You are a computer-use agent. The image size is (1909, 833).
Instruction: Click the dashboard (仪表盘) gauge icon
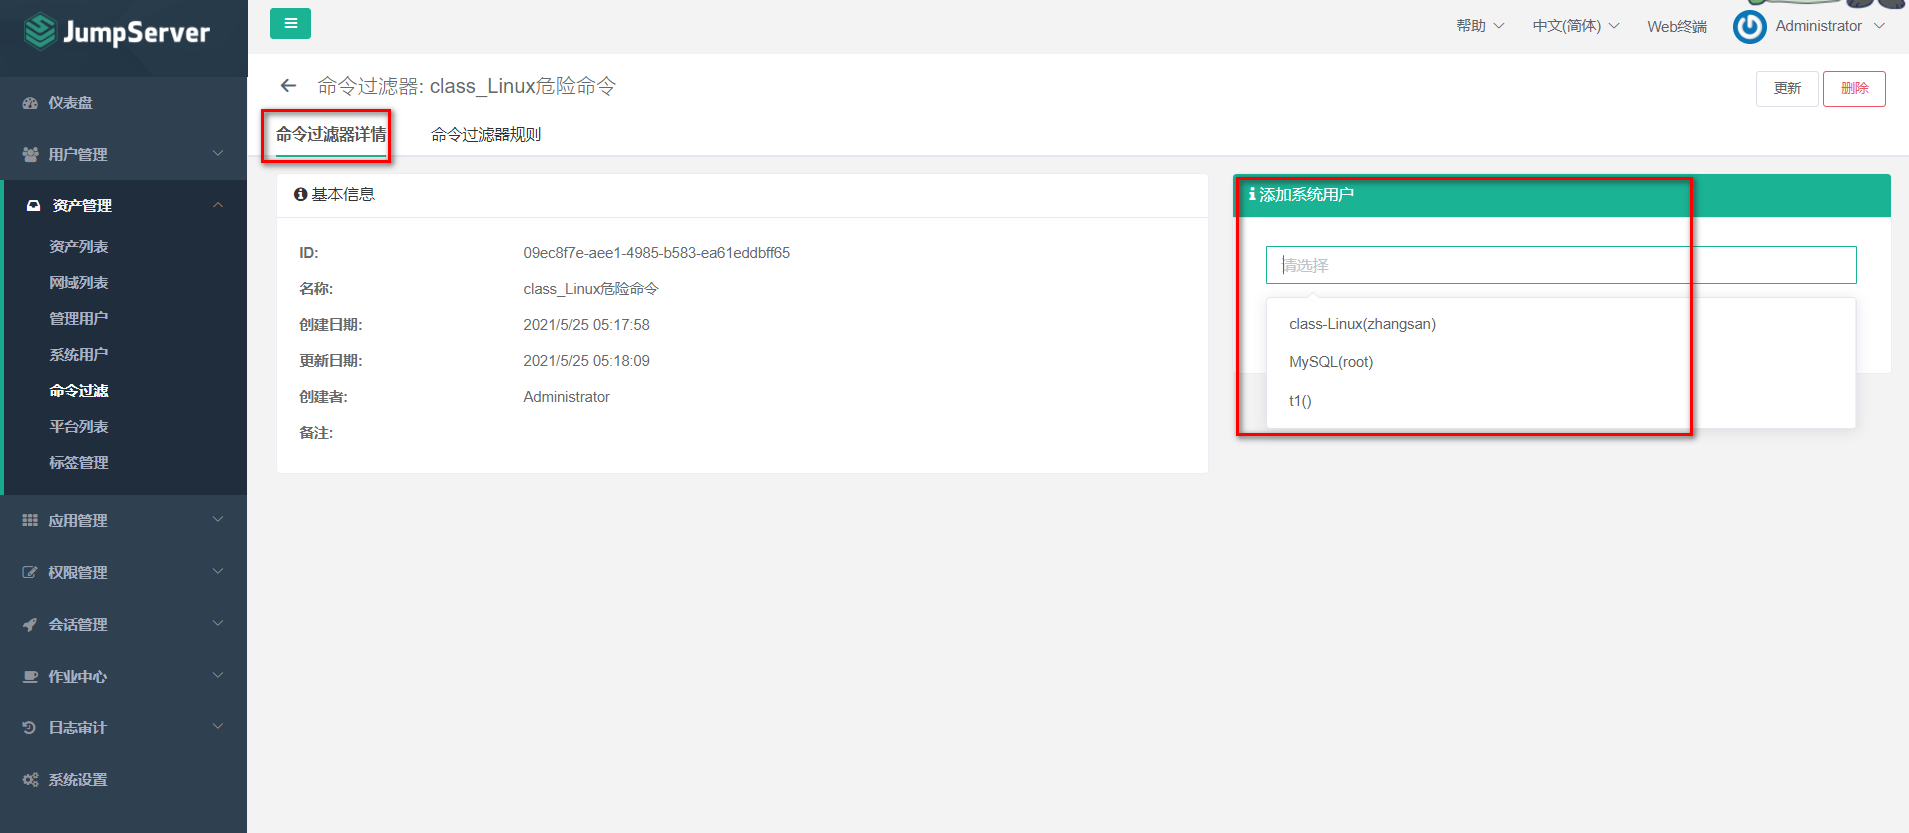pos(30,103)
